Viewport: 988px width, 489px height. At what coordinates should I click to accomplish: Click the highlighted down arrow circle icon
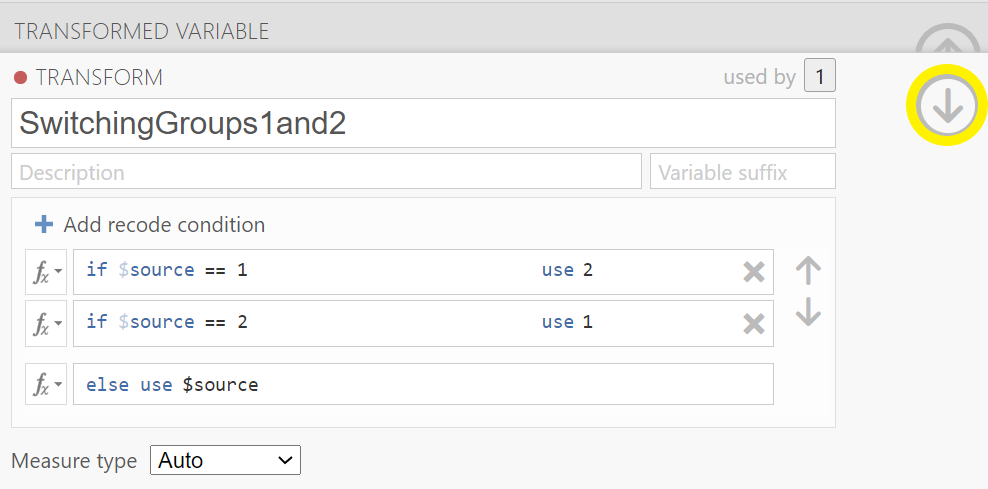[946, 105]
